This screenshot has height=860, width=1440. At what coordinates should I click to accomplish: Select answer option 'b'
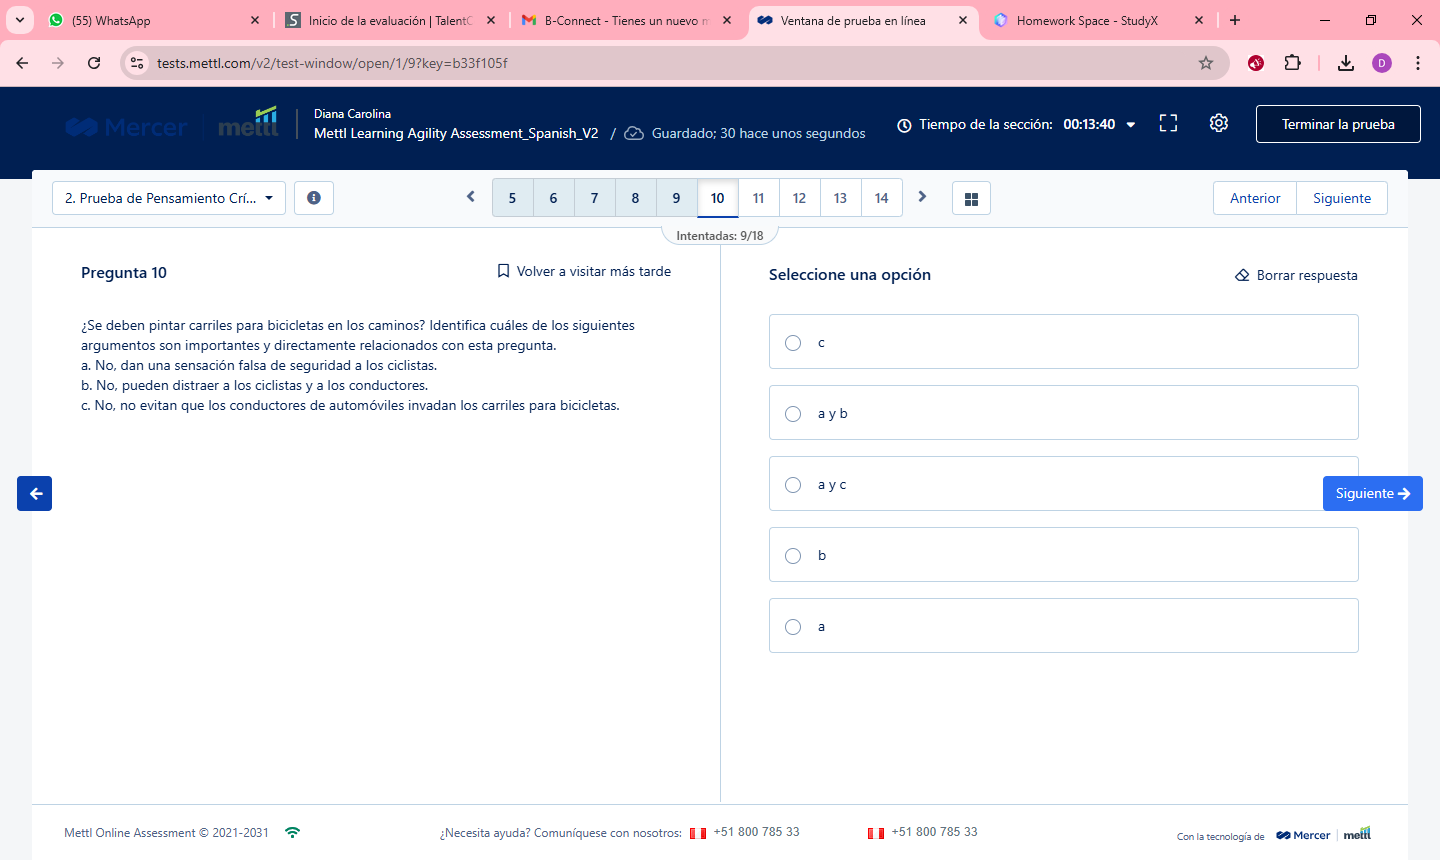coord(1064,555)
